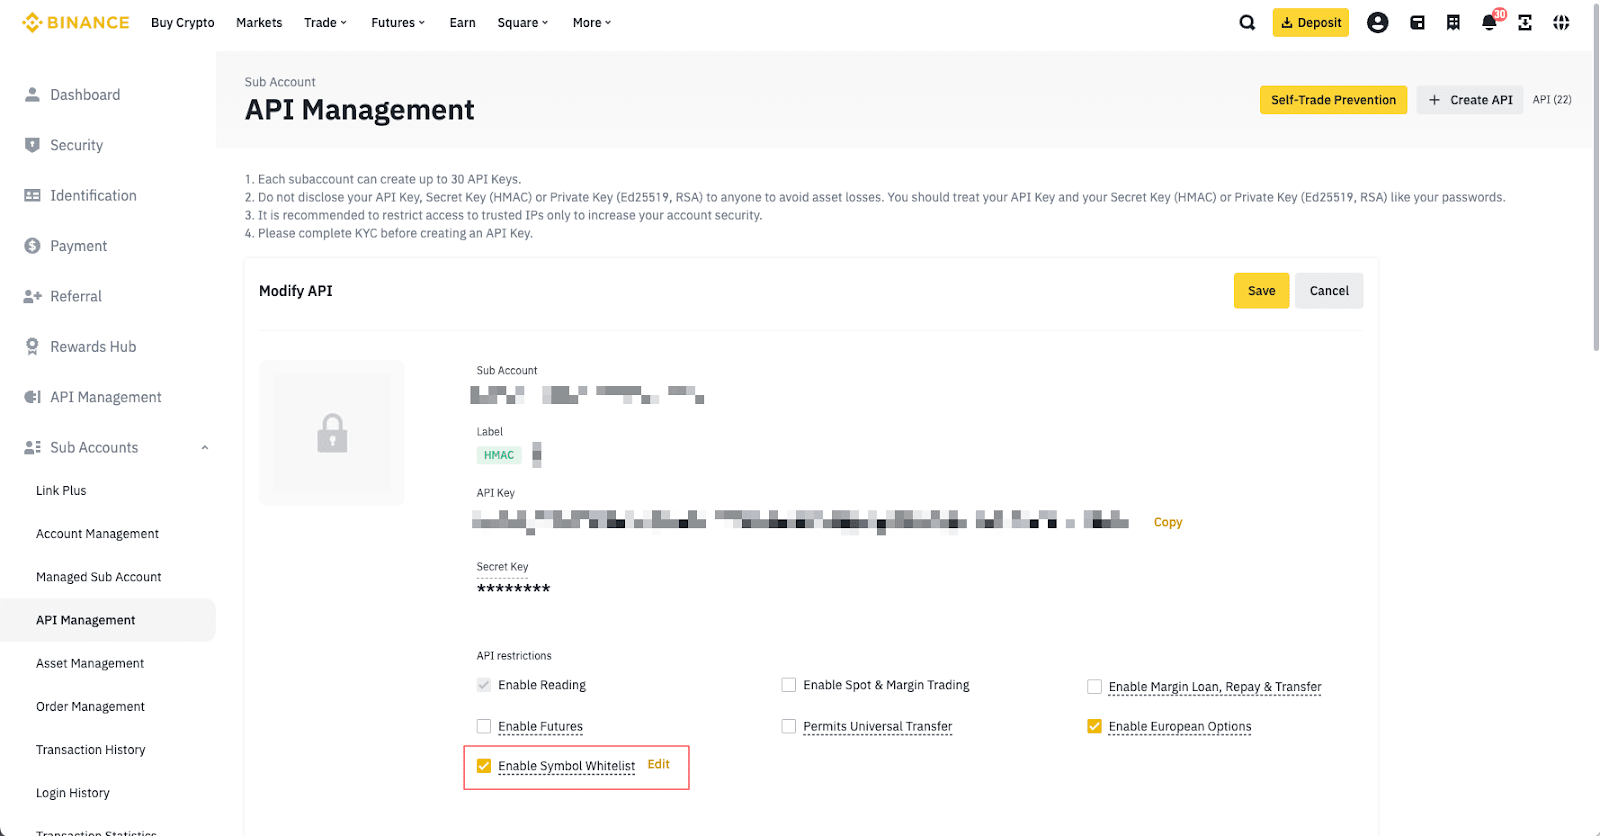Image resolution: width=1600 pixels, height=836 pixels.
Task: Click the page's vertical scrollbar
Action: tap(1595, 200)
